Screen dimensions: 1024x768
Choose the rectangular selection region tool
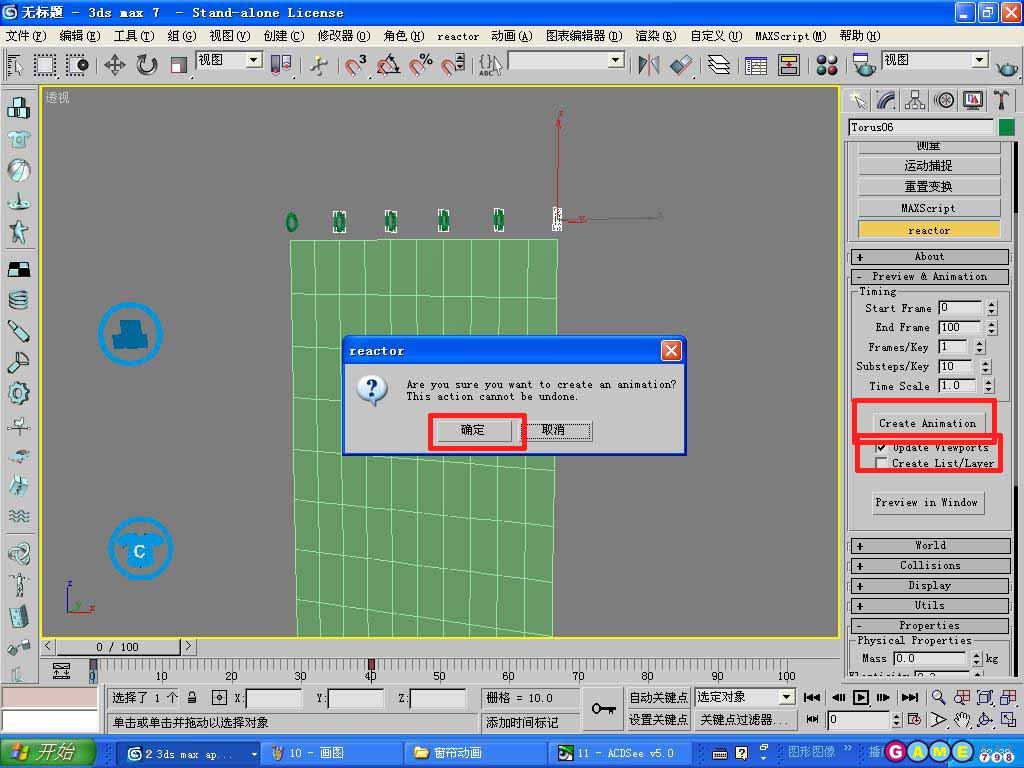pos(44,65)
